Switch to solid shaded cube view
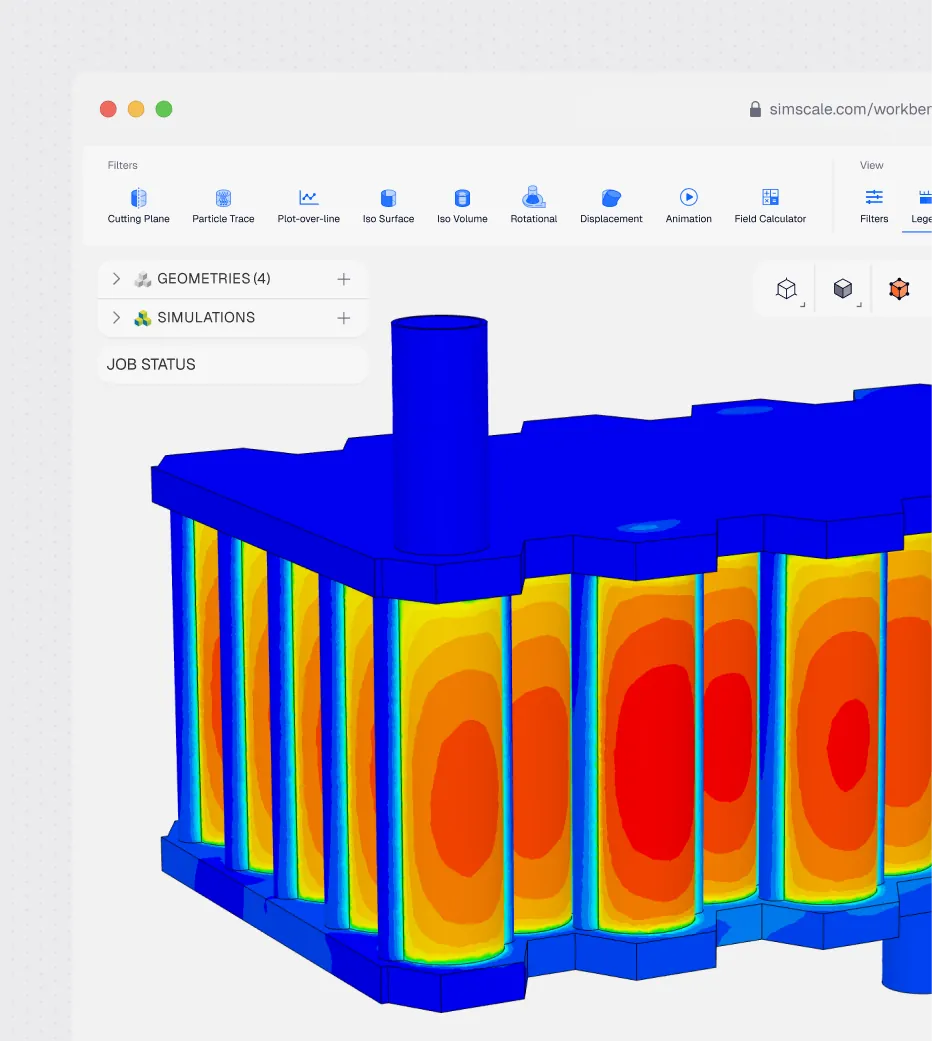The height and width of the screenshot is (1041, 932). [843, 289]
